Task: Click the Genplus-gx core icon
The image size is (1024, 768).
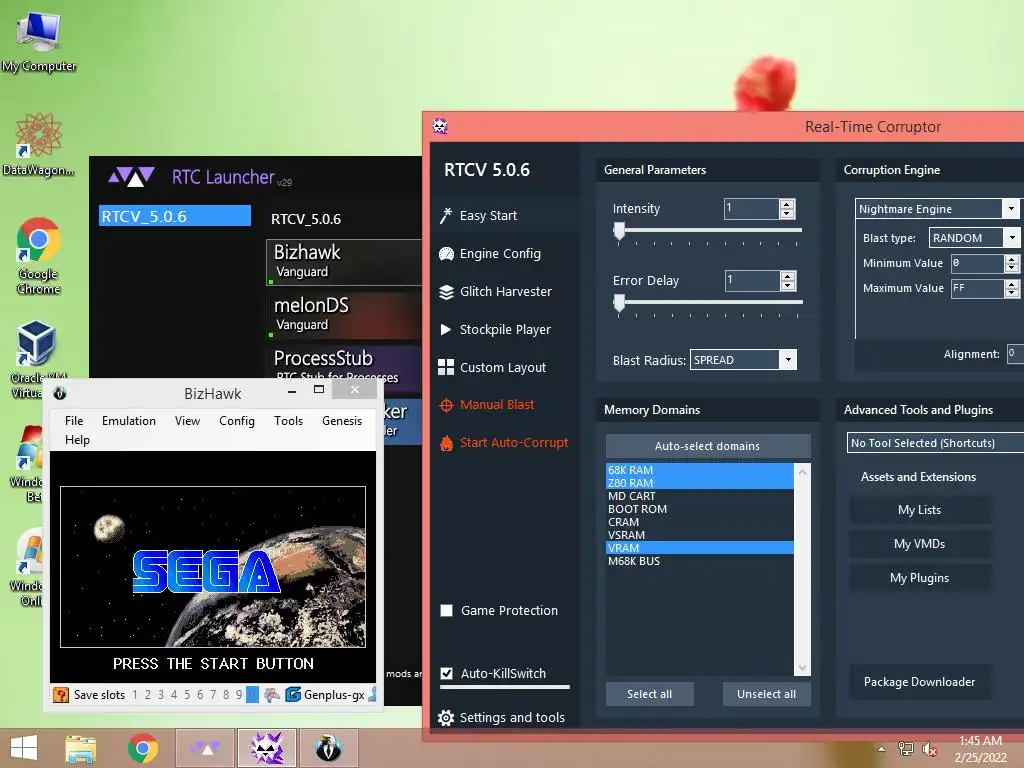Action: click(293, 695)
